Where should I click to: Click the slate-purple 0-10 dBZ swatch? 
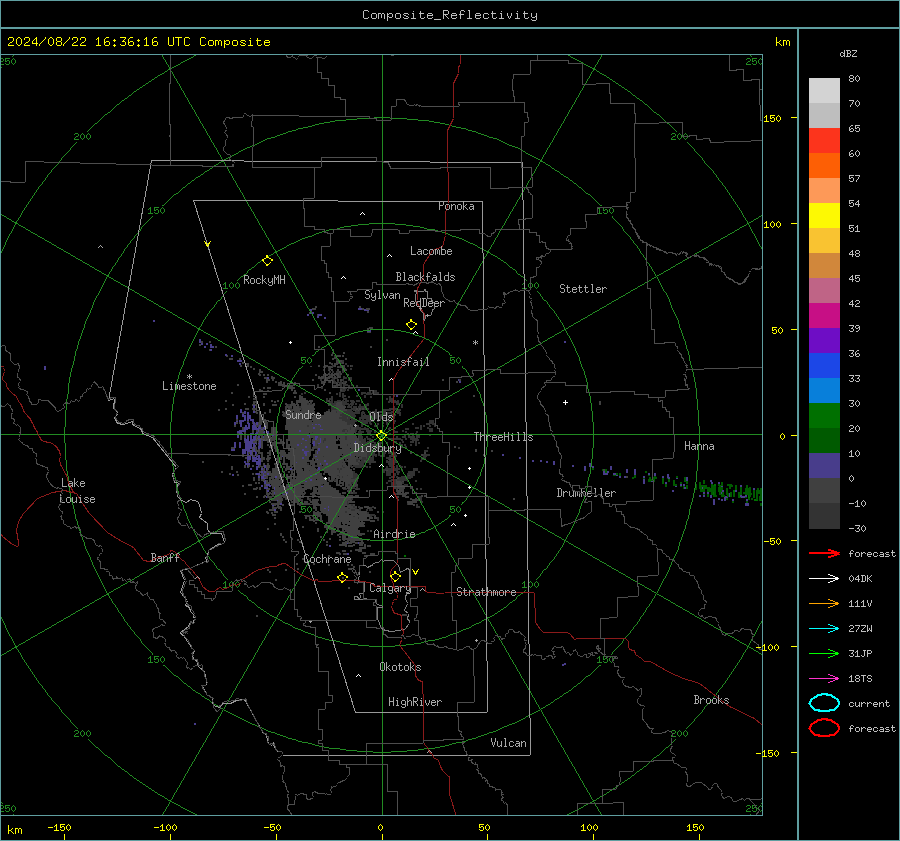(824, 466)
